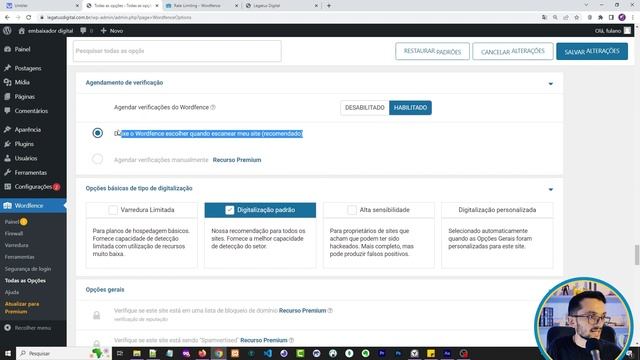640x360 pixels.
Task: Switch to the Legatus Digital browser tab
Action: (282, 6)
